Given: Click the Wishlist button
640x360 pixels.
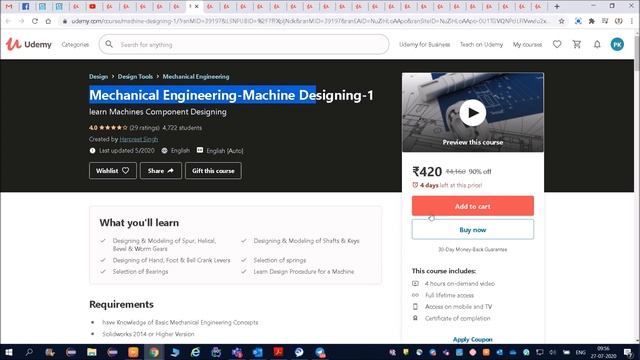Looking at the screenshot, I should coord(113,171).
